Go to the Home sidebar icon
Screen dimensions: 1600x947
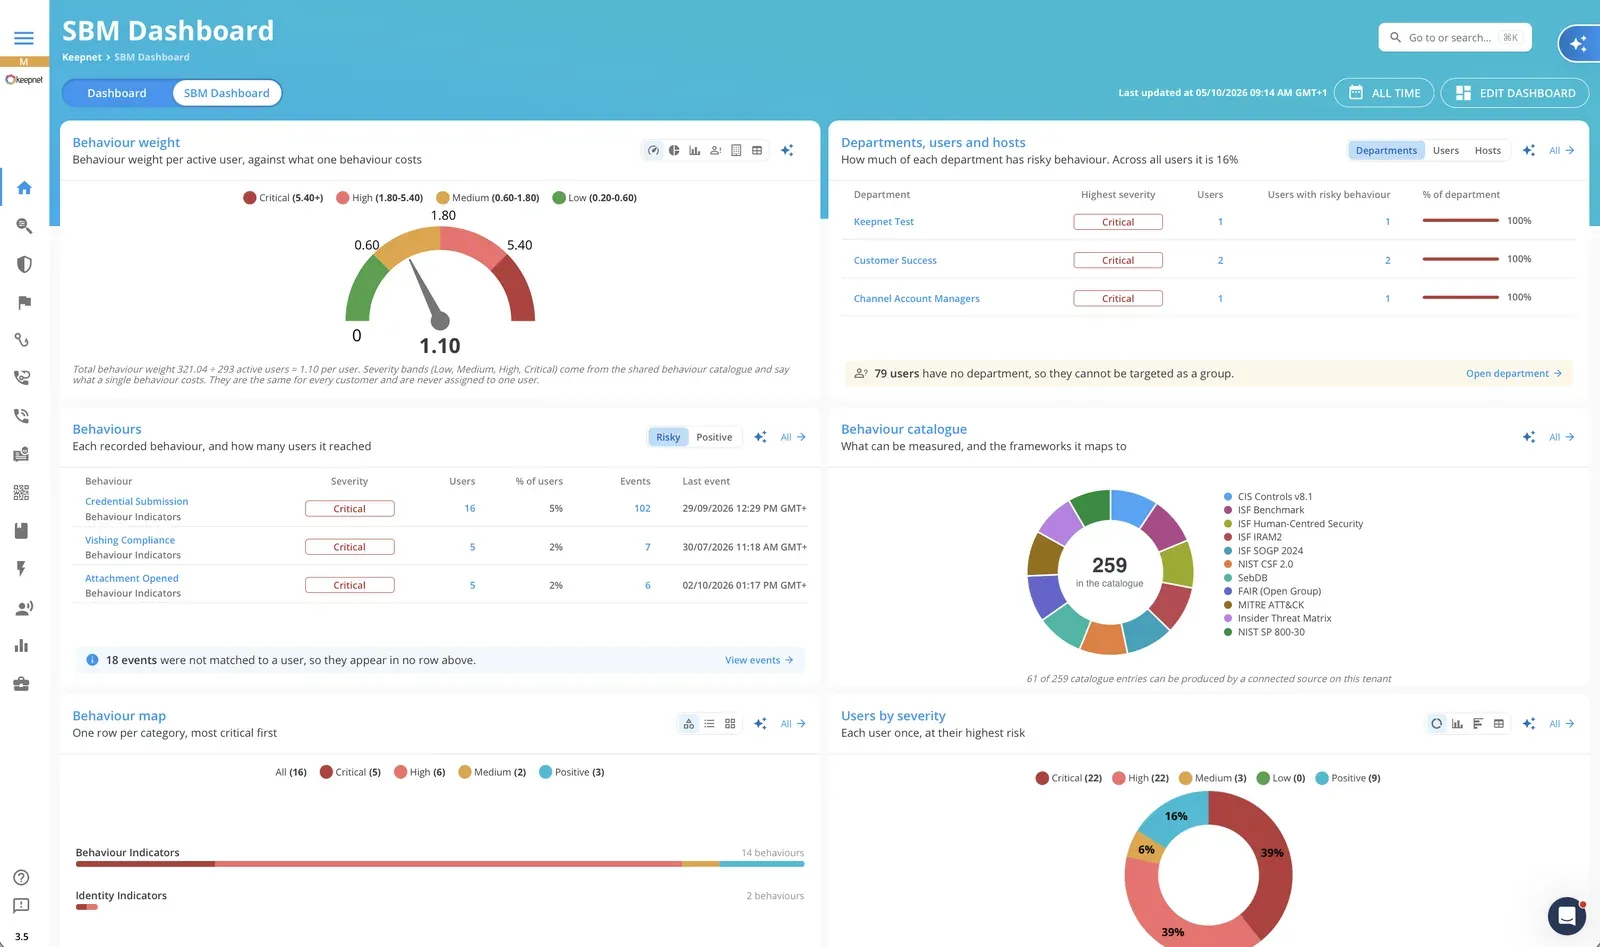coord(24,187)
